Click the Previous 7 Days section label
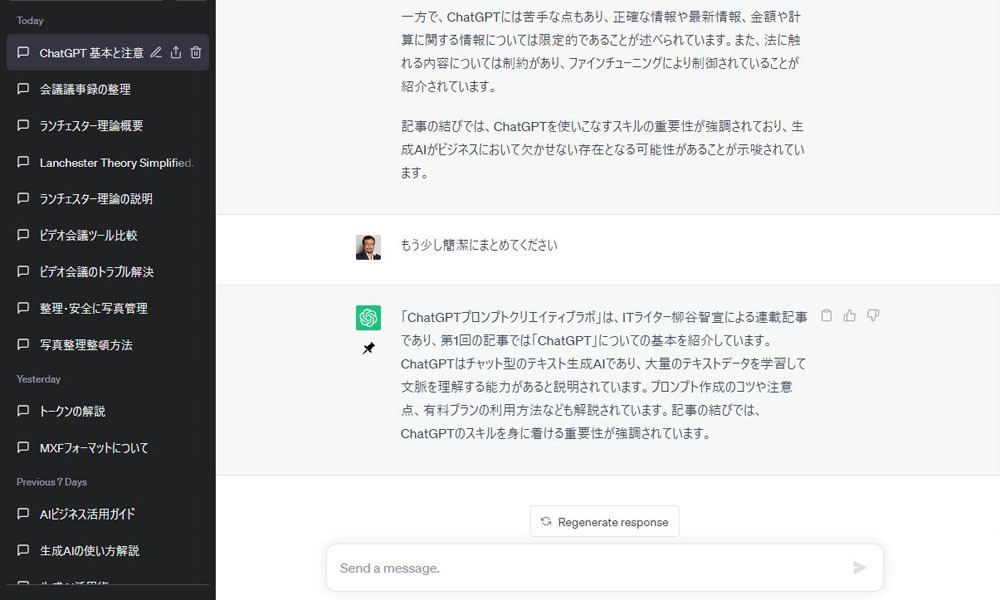This screenshot has width=1000, height=600. [x=52, y=482]
